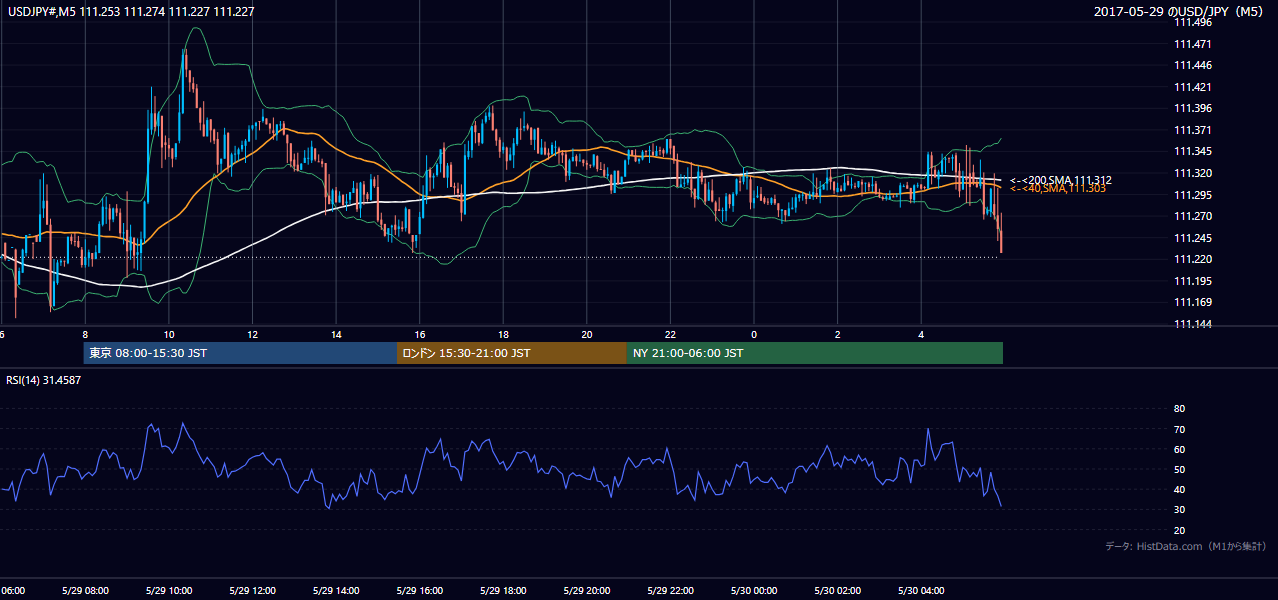Image resolution: width=1278 pixels, height=600 pixels.
Task: Click the 111.496 price axis label
Action: (x=1194, y=22)
